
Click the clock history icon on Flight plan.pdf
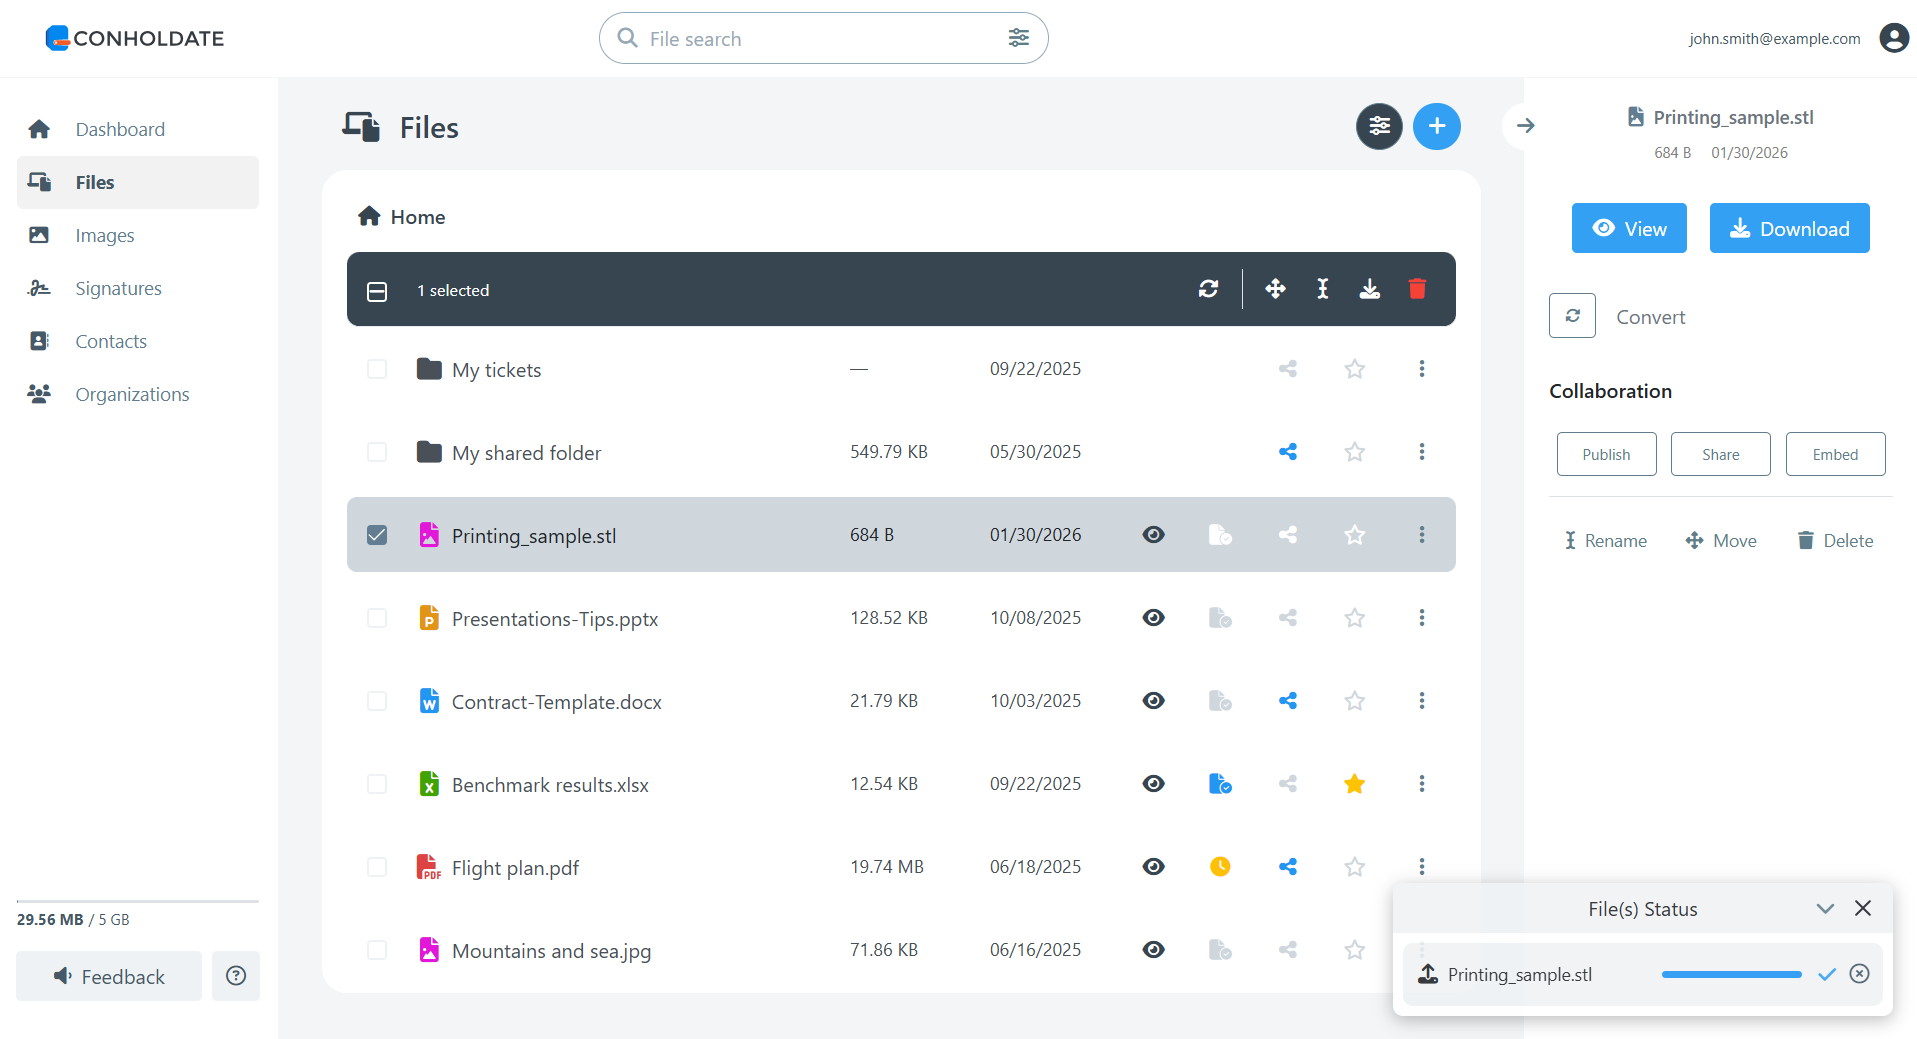pos(1220,866)
